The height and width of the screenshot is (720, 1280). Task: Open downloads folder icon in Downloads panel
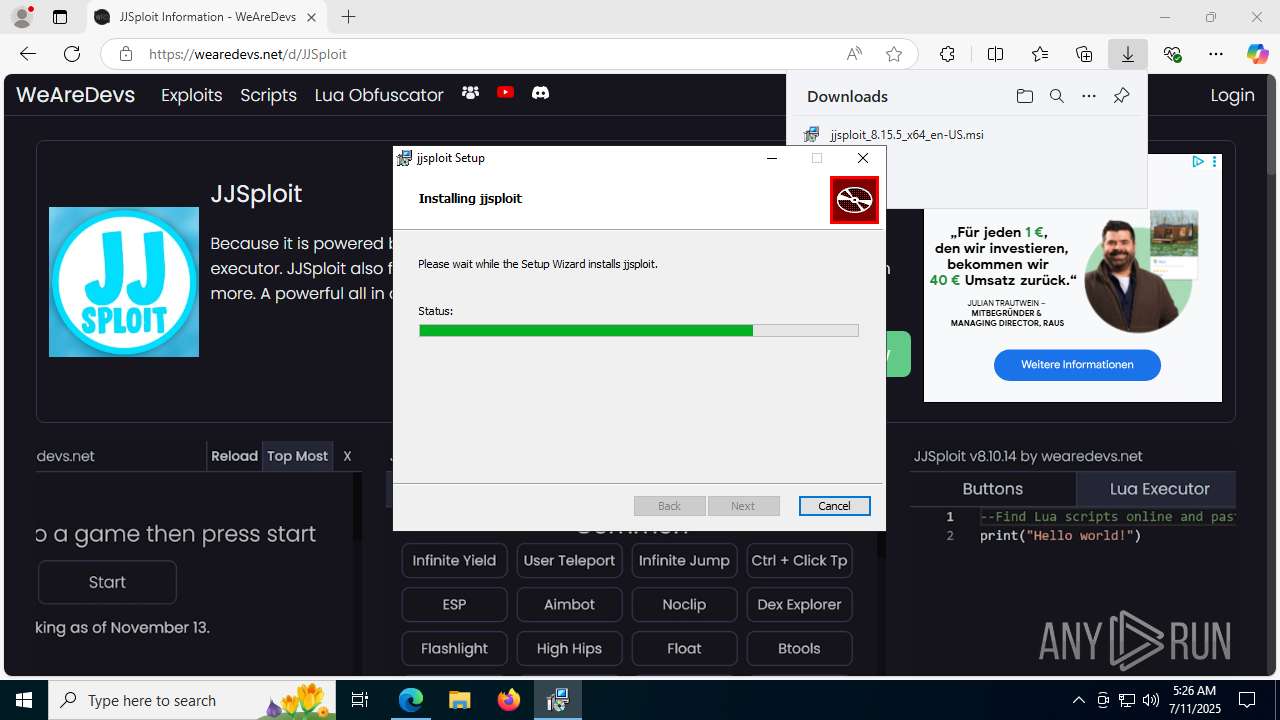[1024, 96]
